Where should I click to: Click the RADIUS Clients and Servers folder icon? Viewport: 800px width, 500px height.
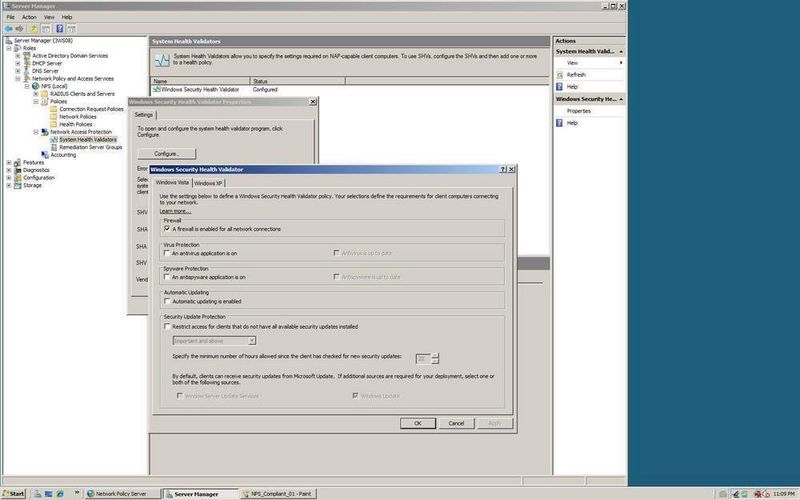[x=44, y=94]
